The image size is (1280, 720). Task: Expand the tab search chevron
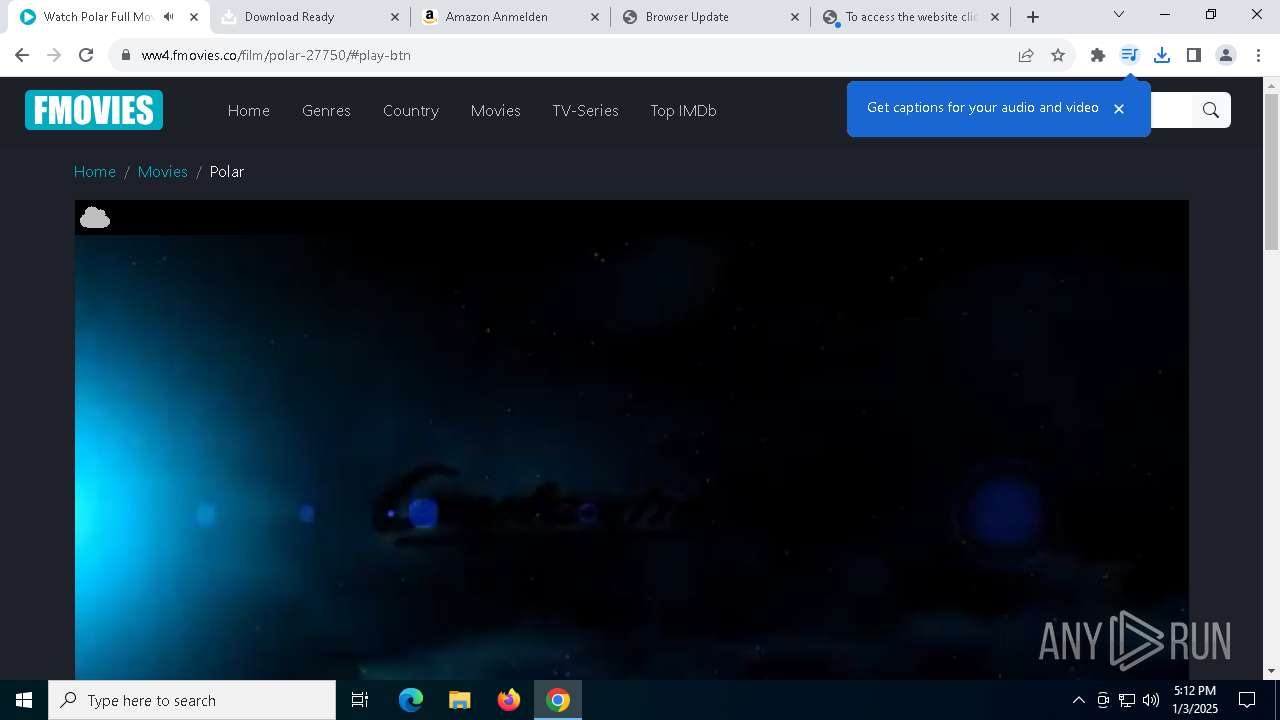coord(1119,14)
